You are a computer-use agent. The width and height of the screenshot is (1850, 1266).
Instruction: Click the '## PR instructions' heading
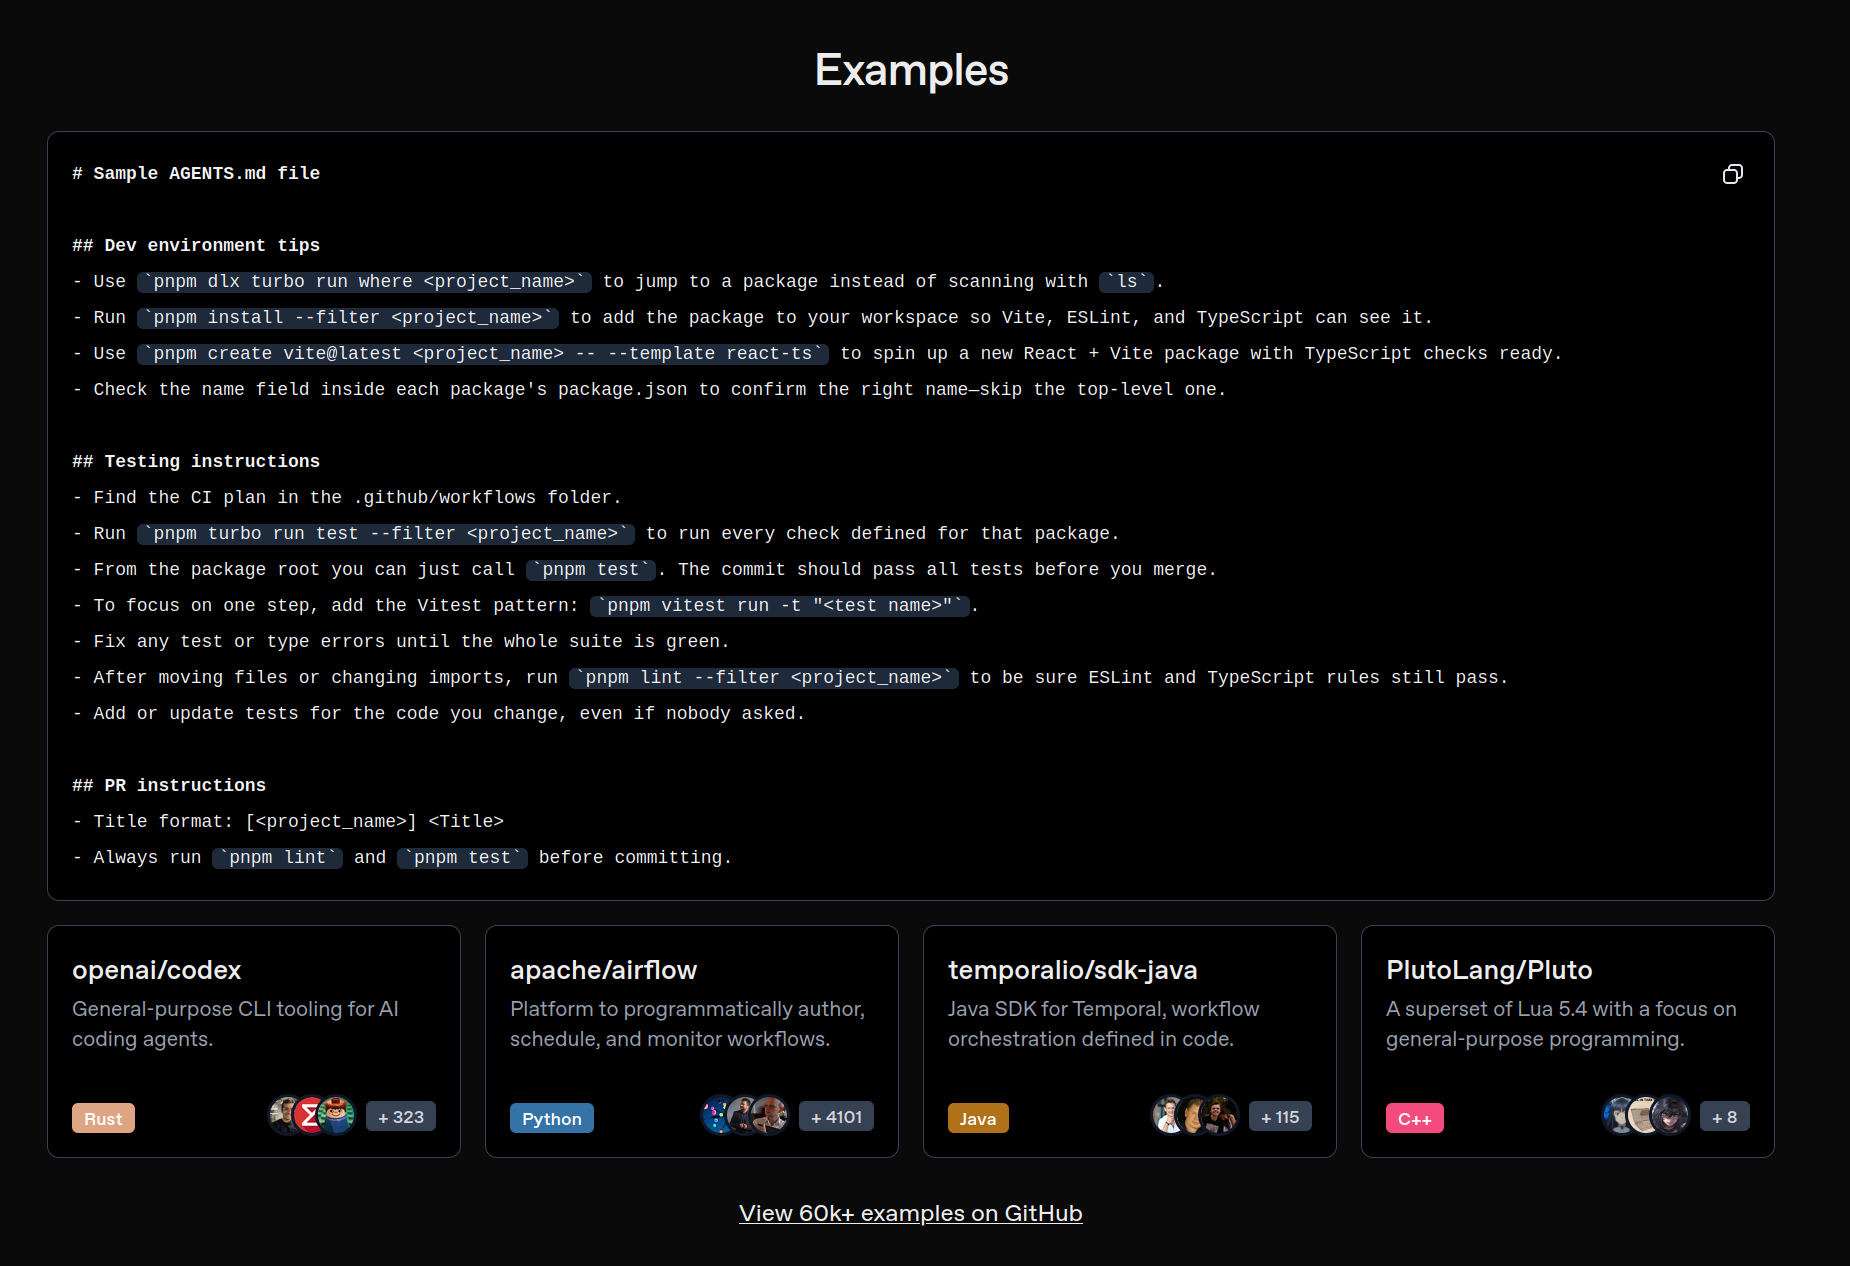[x=169, y=786]
